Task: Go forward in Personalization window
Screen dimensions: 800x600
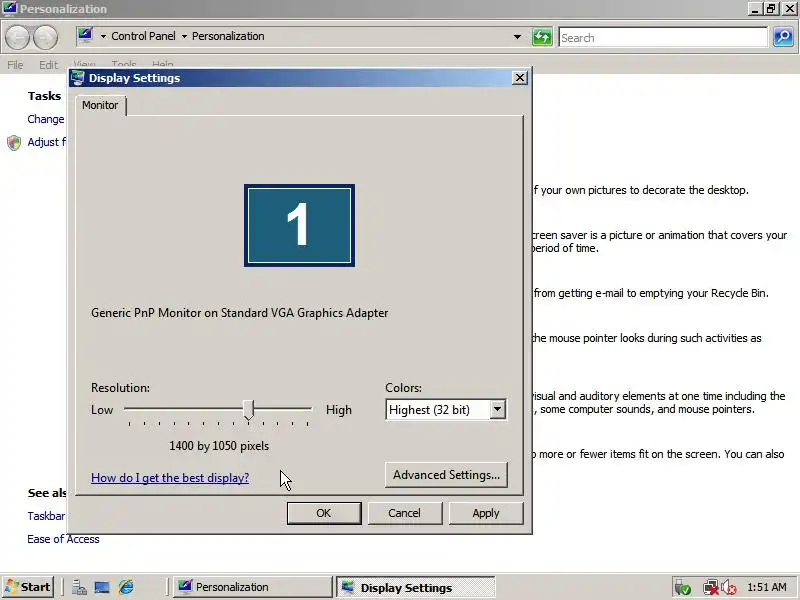Action: pyautogui.click(x=45, y=37)
